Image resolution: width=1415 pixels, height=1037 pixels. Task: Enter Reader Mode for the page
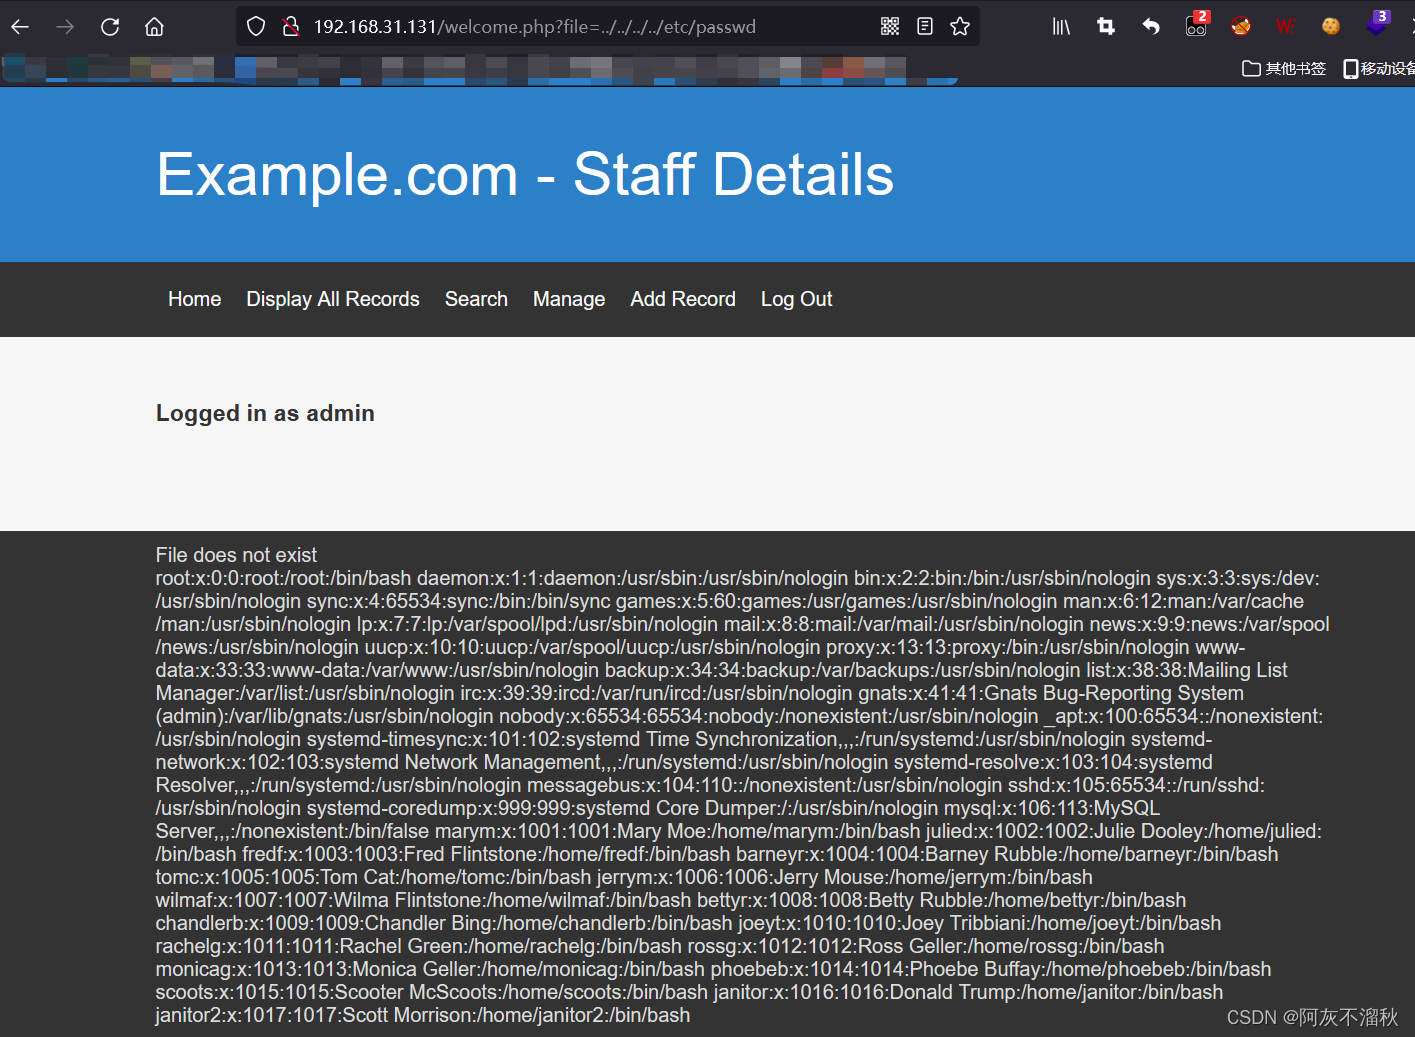pyautogui.click(x=923, y=26)
